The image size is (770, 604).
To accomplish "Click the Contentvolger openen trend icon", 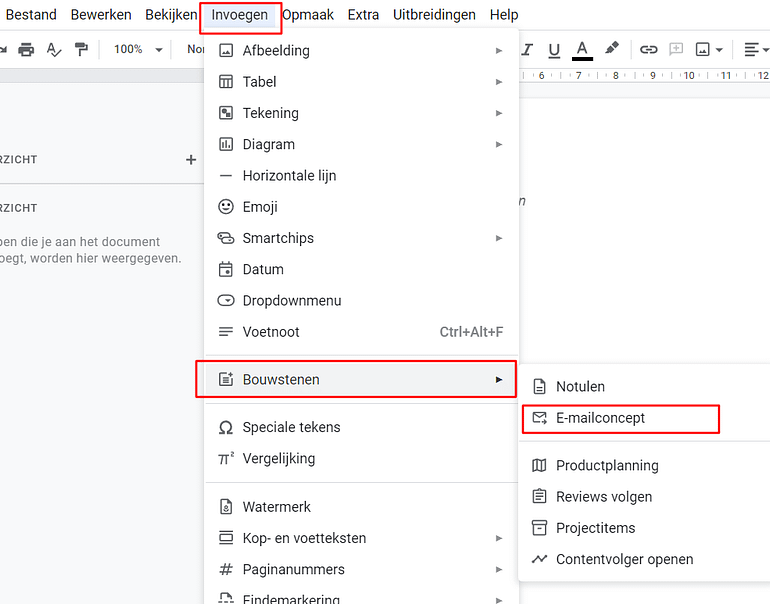I will pos(539,559).
